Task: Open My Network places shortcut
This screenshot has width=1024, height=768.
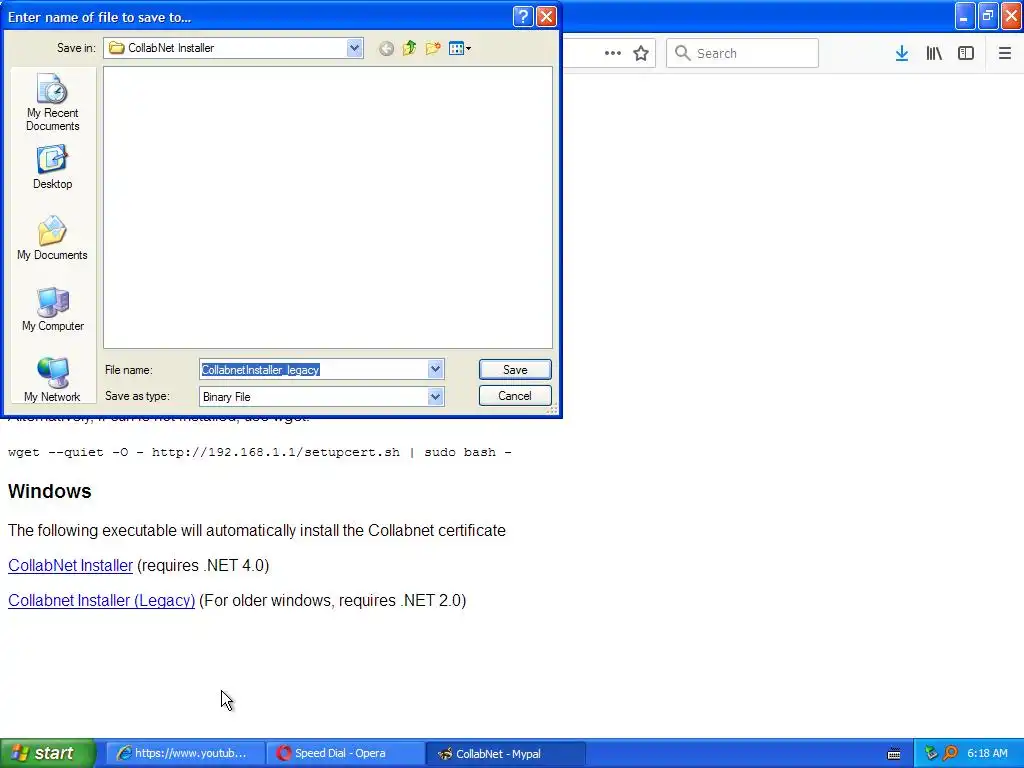Action: [52, 380]
